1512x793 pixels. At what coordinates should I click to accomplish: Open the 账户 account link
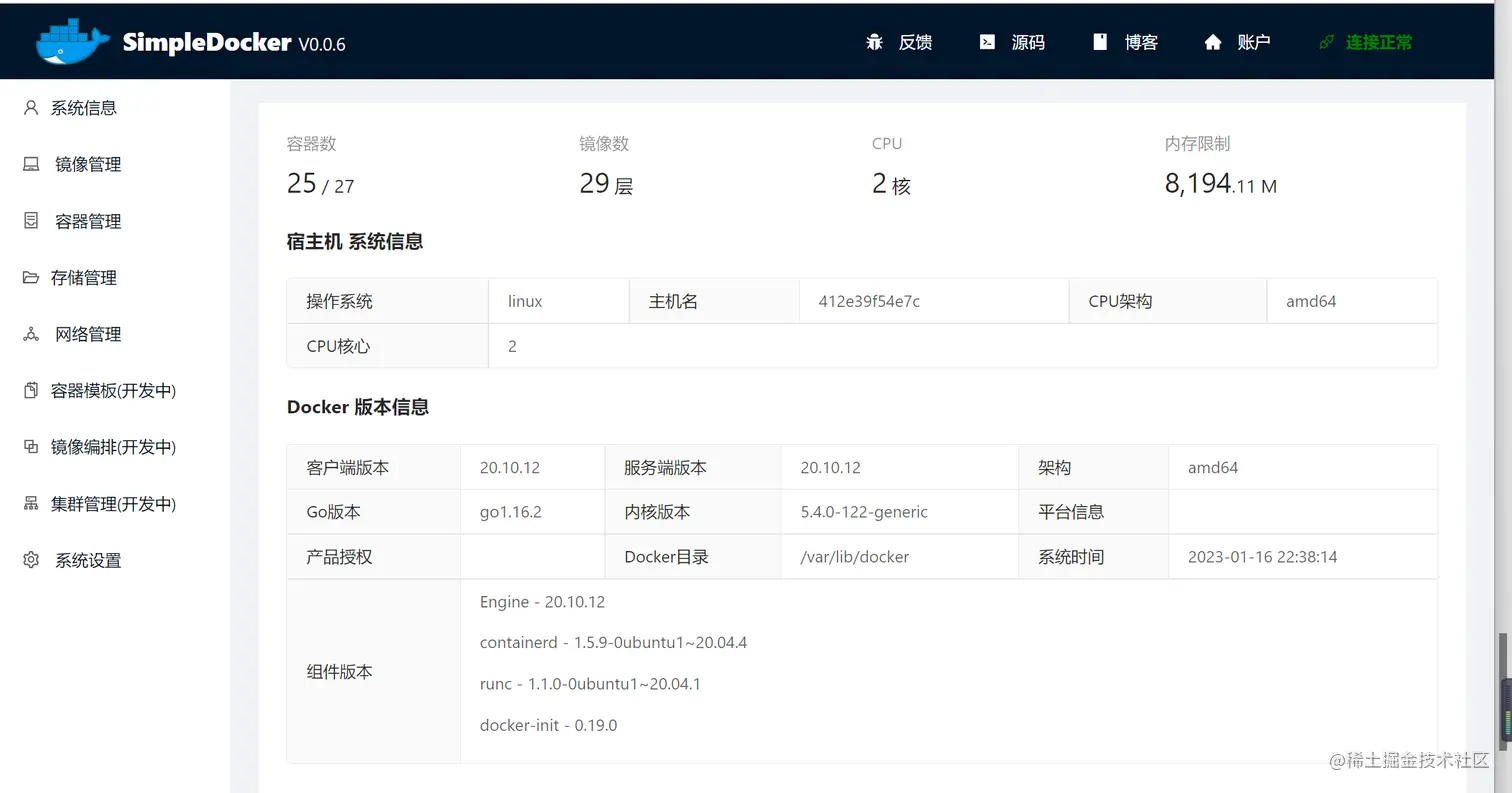point(1254,42)
